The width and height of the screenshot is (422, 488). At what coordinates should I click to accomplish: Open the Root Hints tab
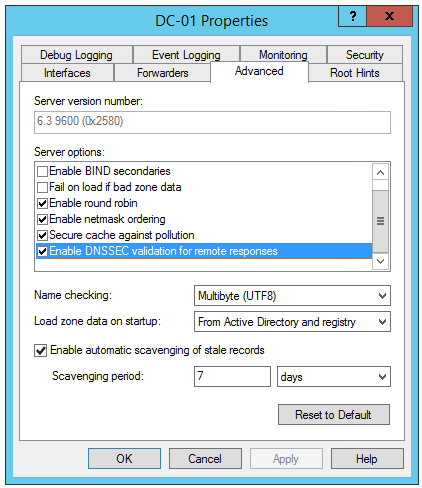point(355,73)
